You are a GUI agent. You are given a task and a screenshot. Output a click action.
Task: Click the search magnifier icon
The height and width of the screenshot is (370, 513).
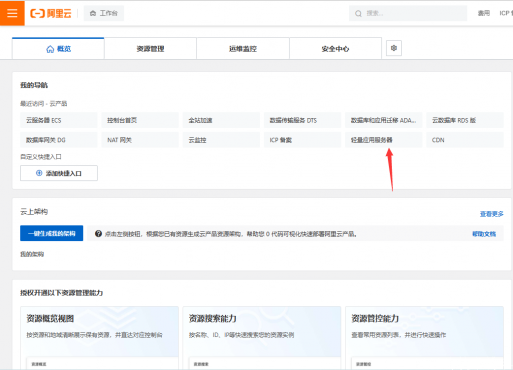pos(358,14)
